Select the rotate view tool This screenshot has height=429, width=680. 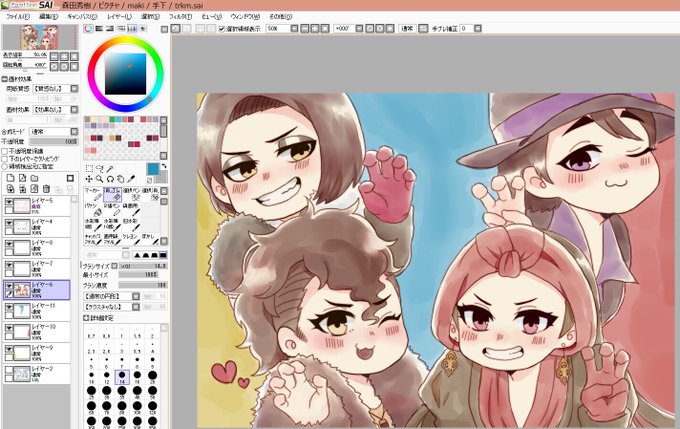tap(110, 179)
